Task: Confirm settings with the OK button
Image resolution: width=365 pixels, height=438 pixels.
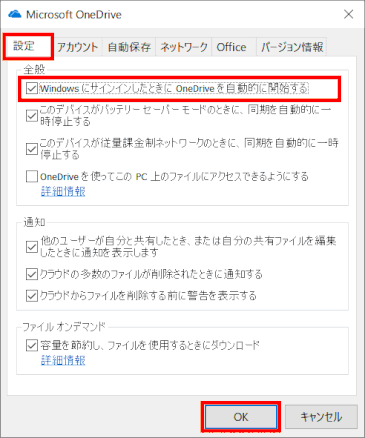Action: [241, 417]
